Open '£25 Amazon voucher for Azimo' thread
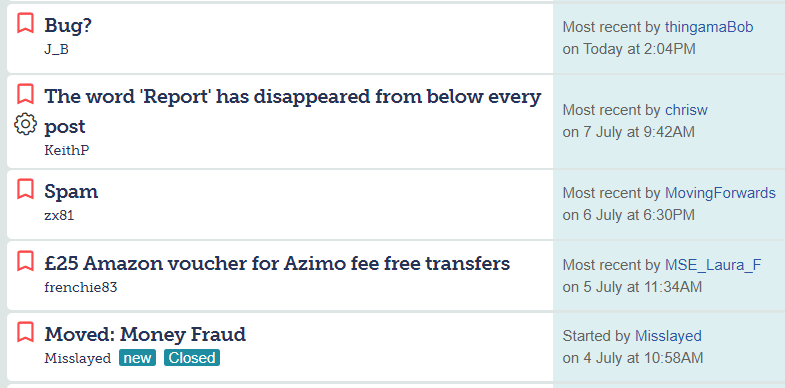 [x=277, y=263]
